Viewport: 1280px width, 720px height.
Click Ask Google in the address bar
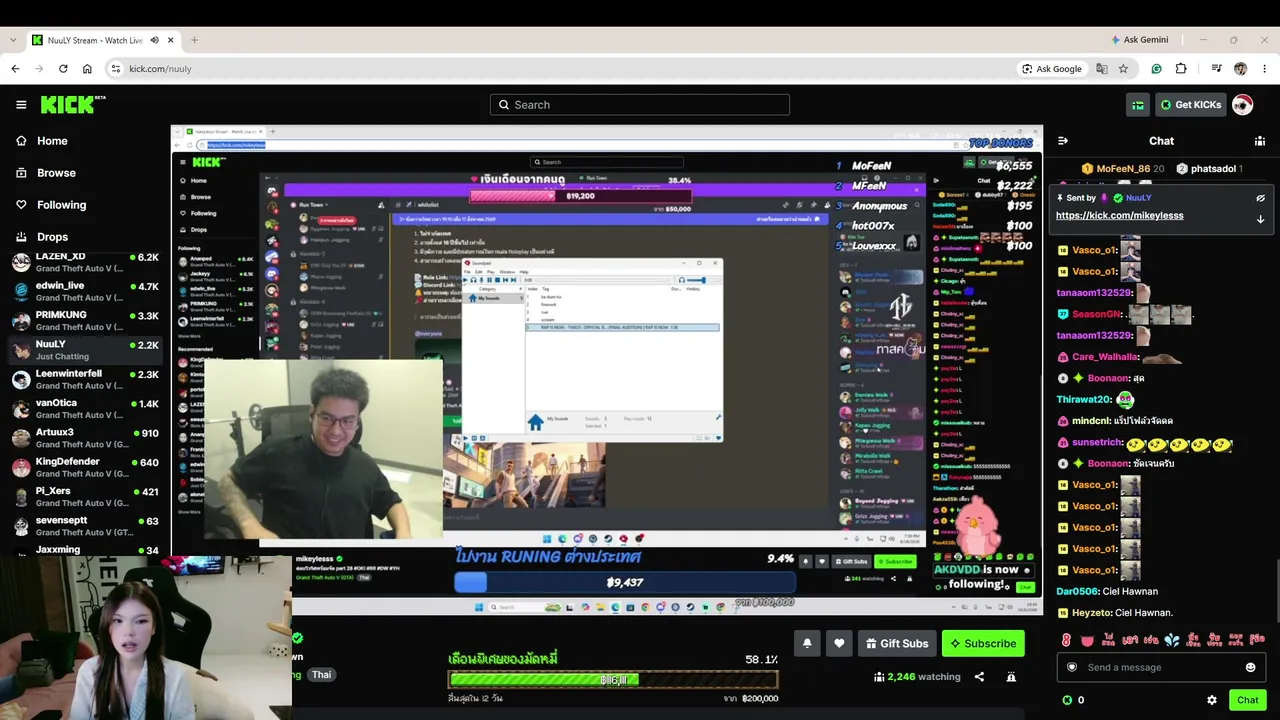pos(1051,68)
